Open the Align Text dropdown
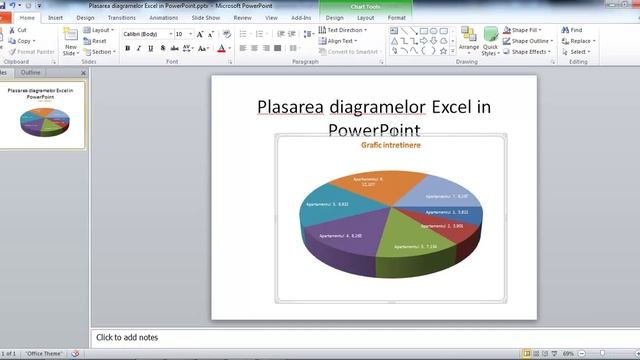640x360 pixels. click(x=338, y=41)
